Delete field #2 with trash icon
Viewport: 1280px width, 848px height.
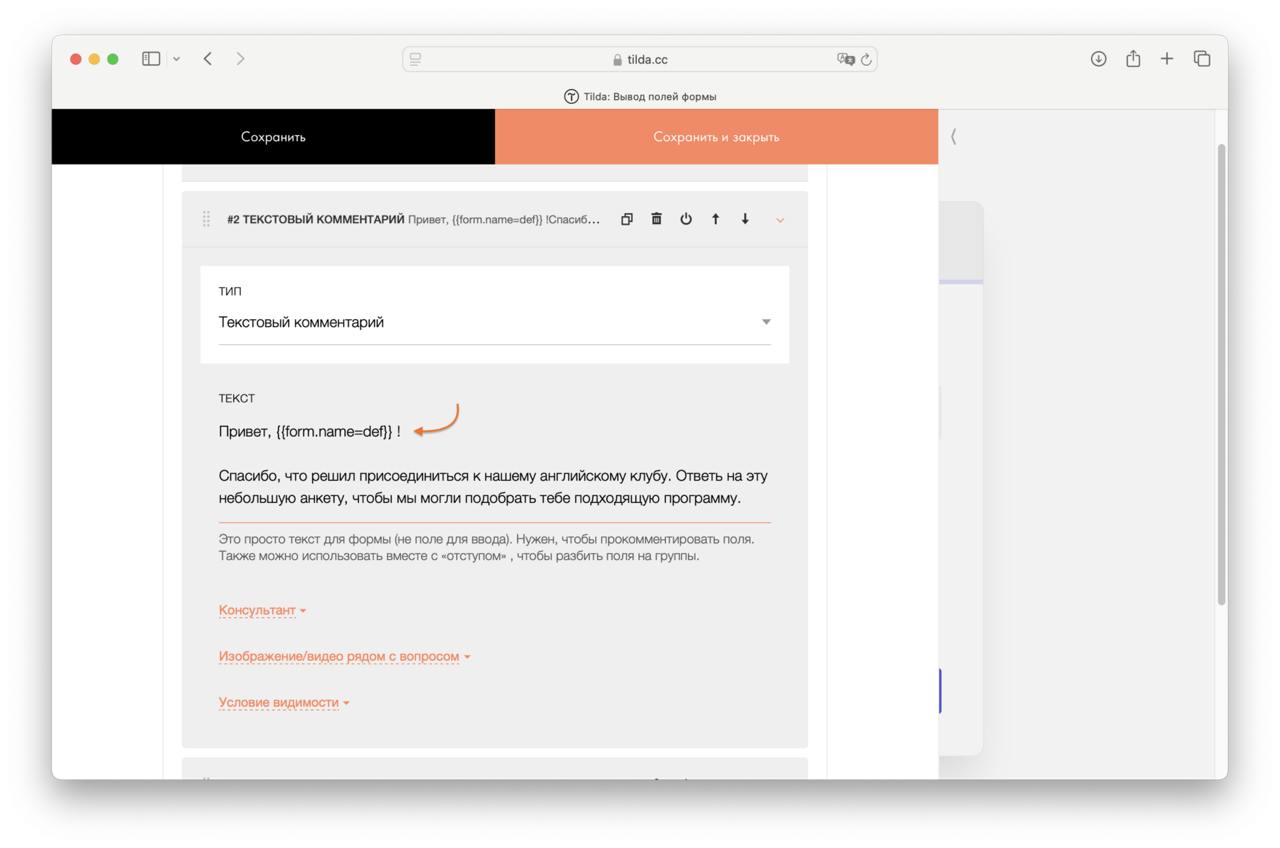click(656, 219)
